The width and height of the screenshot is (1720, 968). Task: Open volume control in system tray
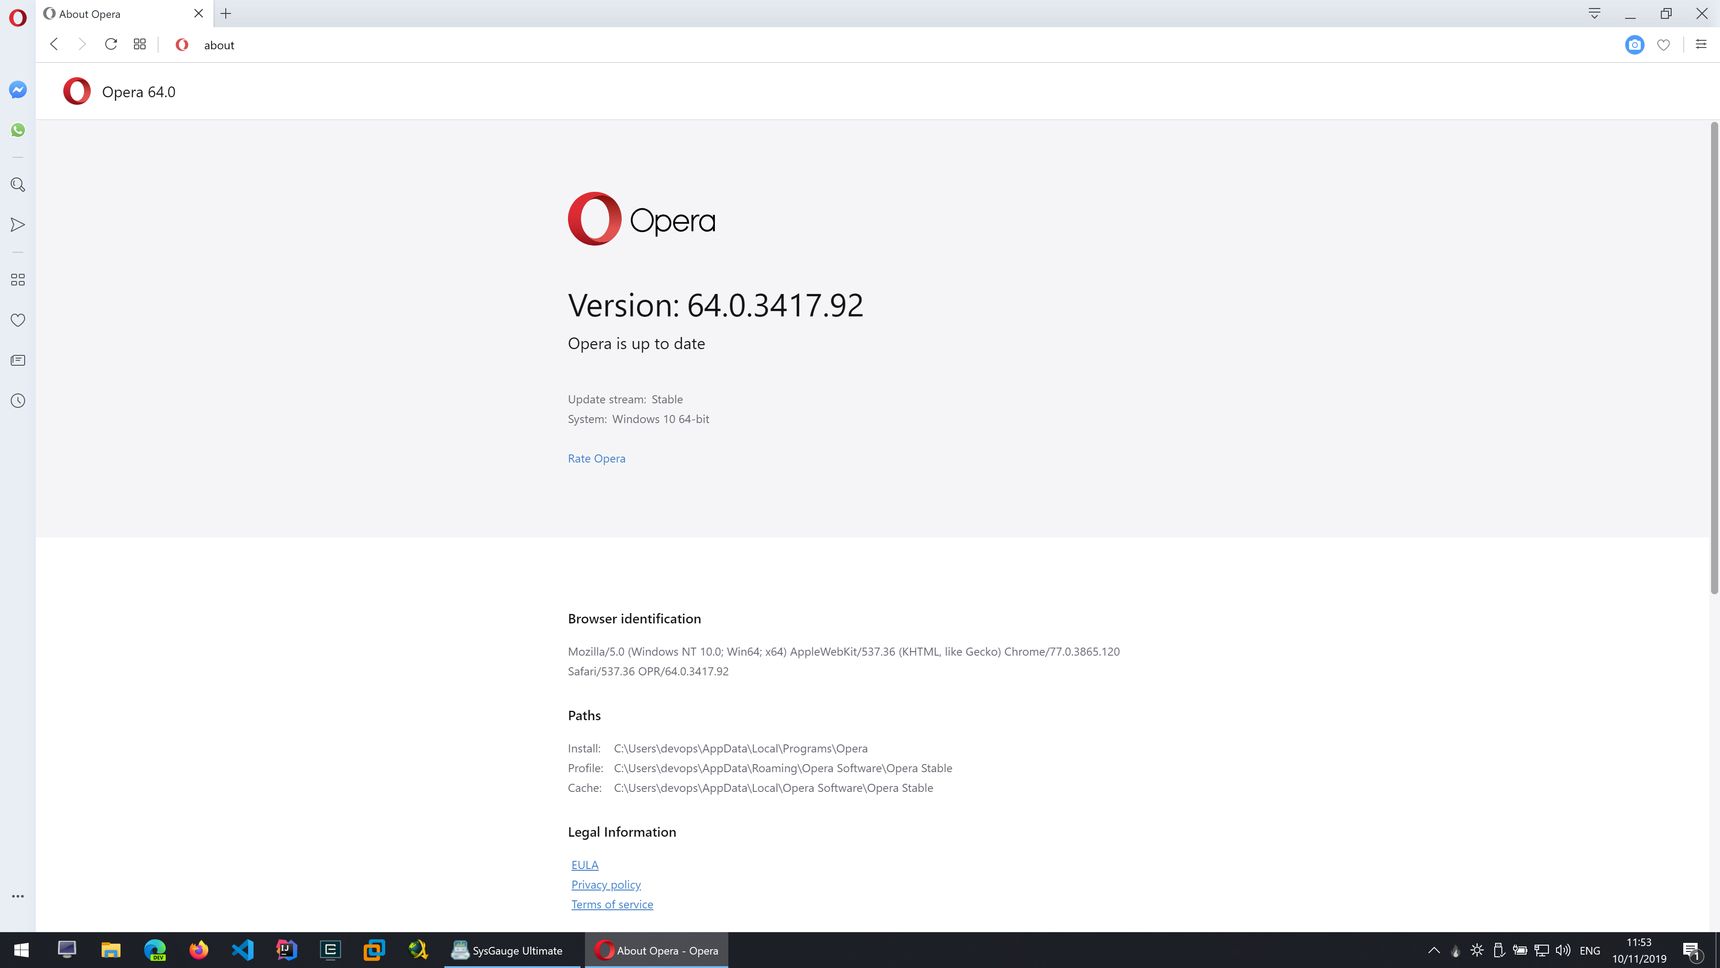[1563, 950]
